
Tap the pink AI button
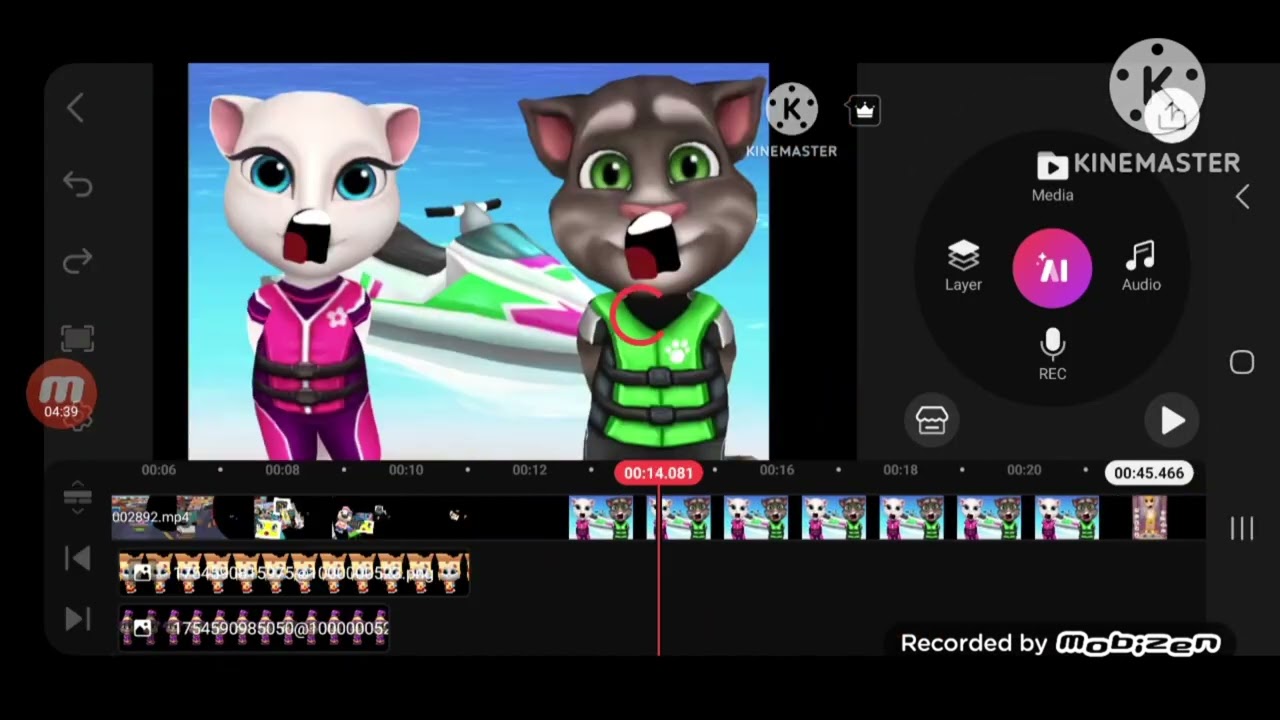(1052, 268)
